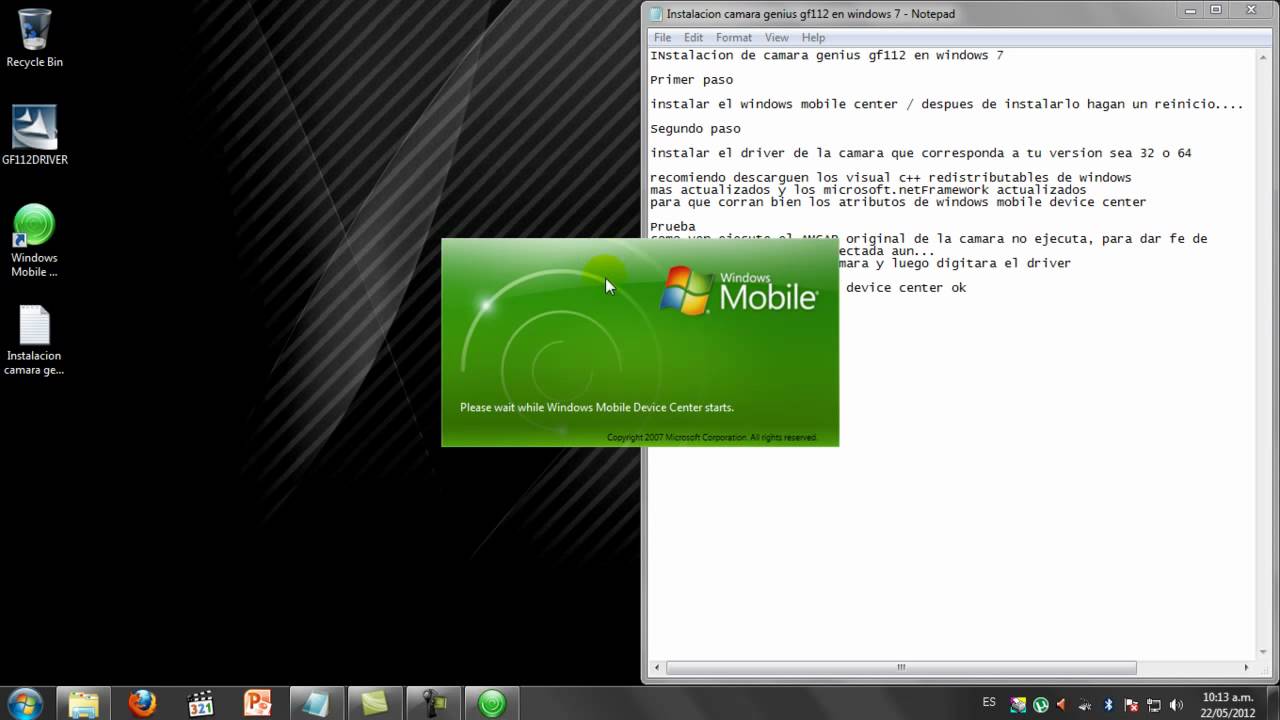Click the 'instalar el driver de la camara' line
The height and width of the screenshot is (720, 1280).
pos(920,153)
